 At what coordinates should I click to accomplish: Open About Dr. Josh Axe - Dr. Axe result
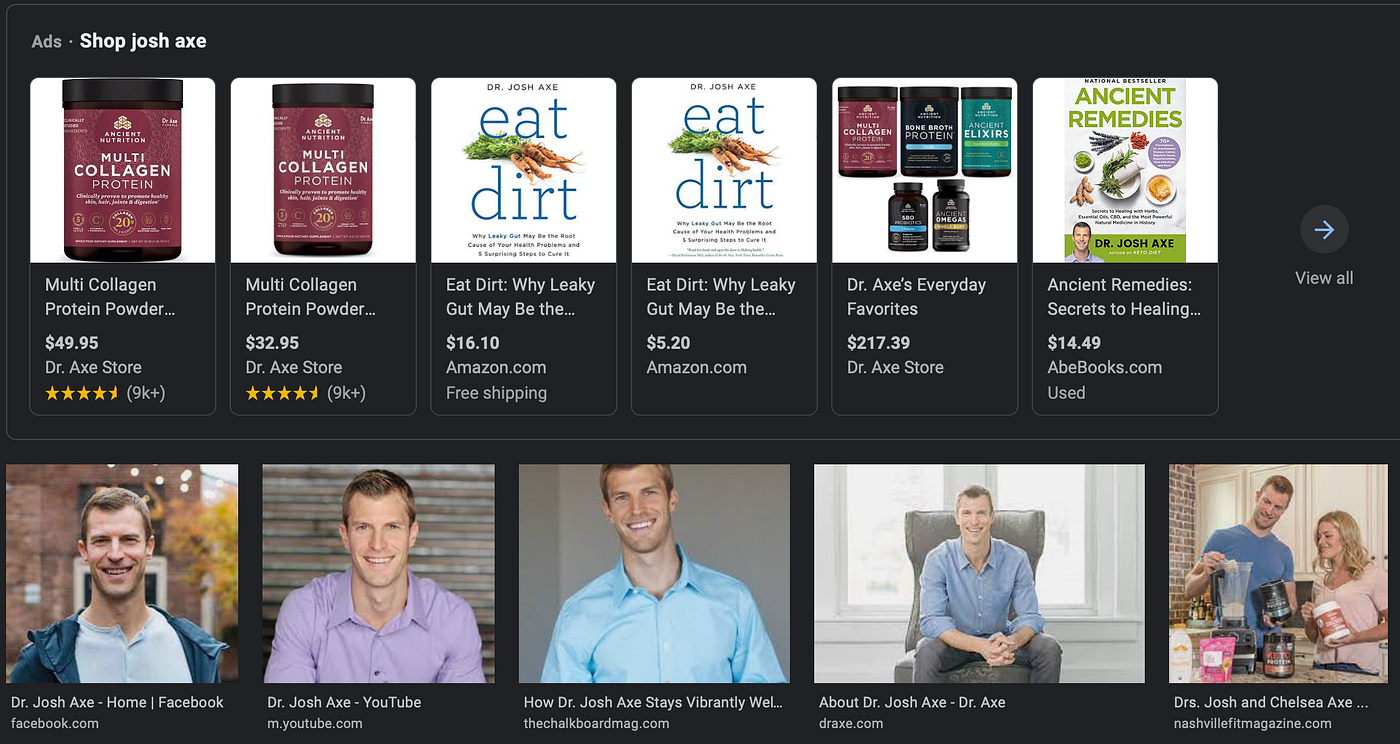coord(912,702)
